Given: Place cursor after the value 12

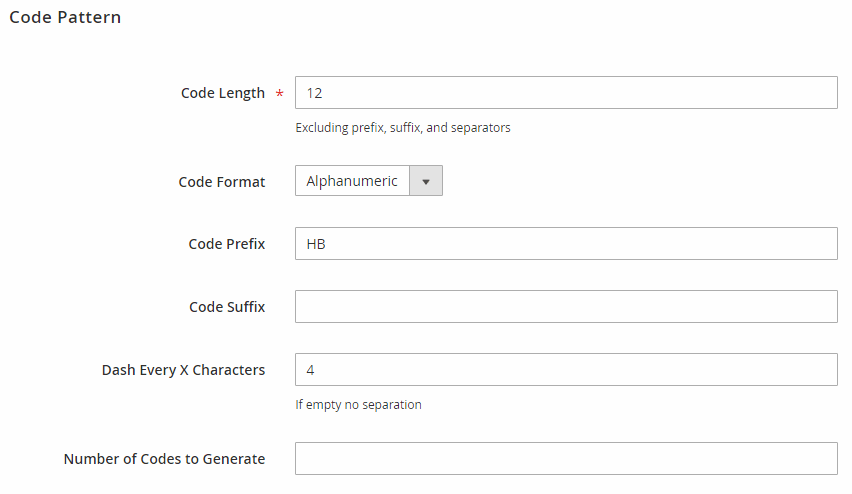Looking at the screenshot, I should [x=324, y=93].
